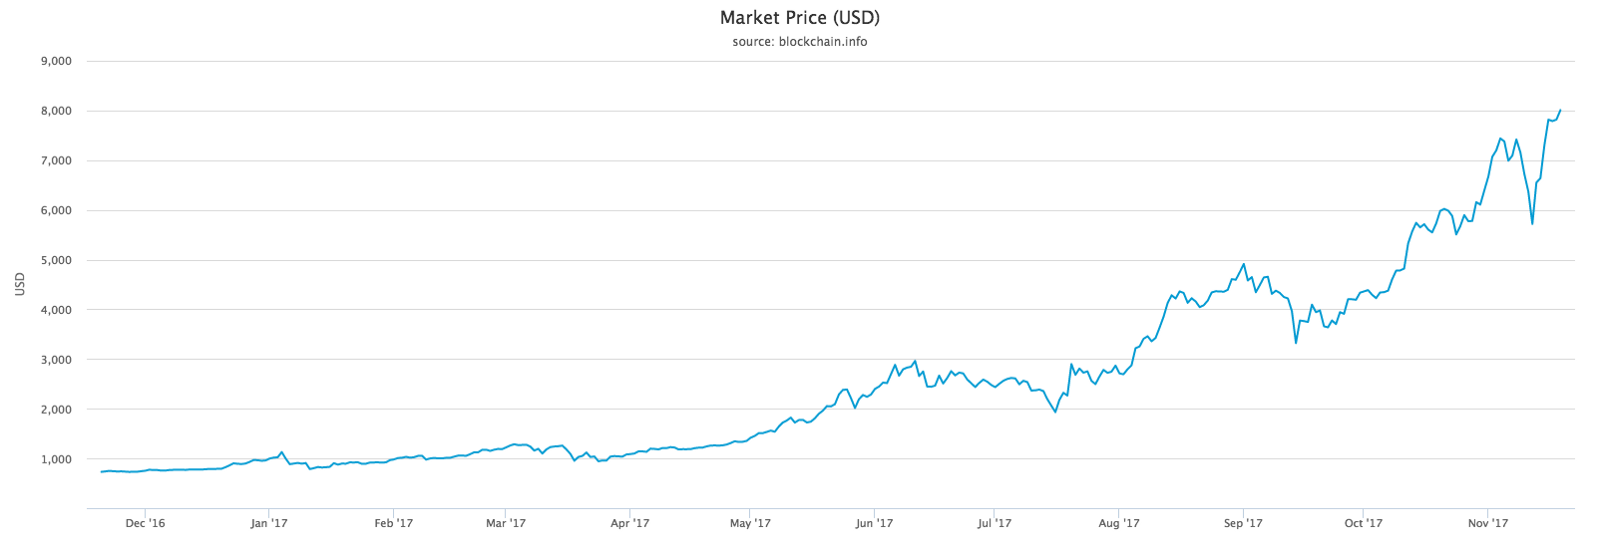Open the 'source: blockchain.info' text
The image size is (1600, 548).
800,42
